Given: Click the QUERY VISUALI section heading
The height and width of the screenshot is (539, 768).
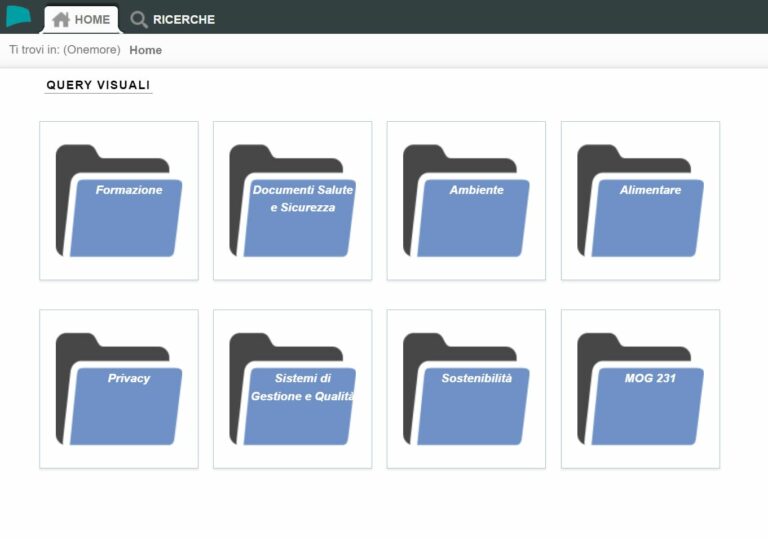Looking at the screenshot, I should pyautogui.click(x=98, y=86).
